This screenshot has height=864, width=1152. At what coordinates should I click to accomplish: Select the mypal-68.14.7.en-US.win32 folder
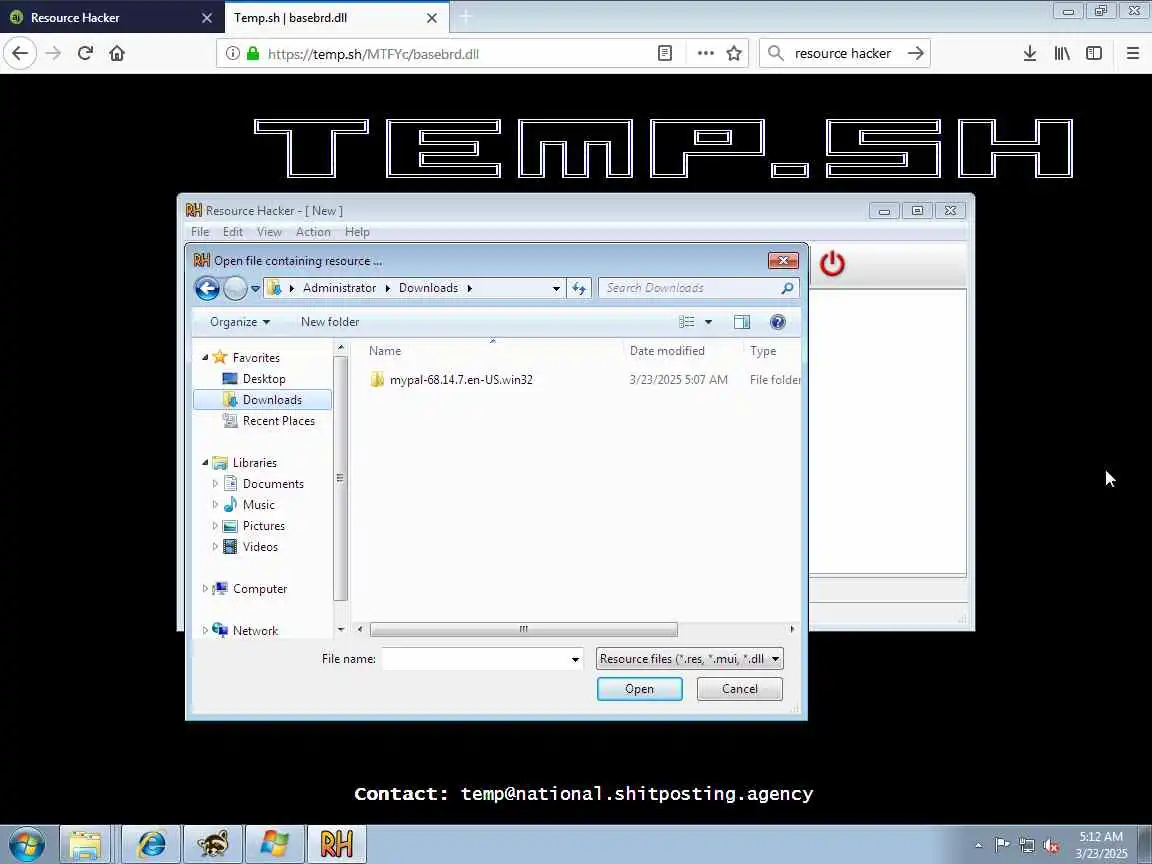(x=461, y=380)
